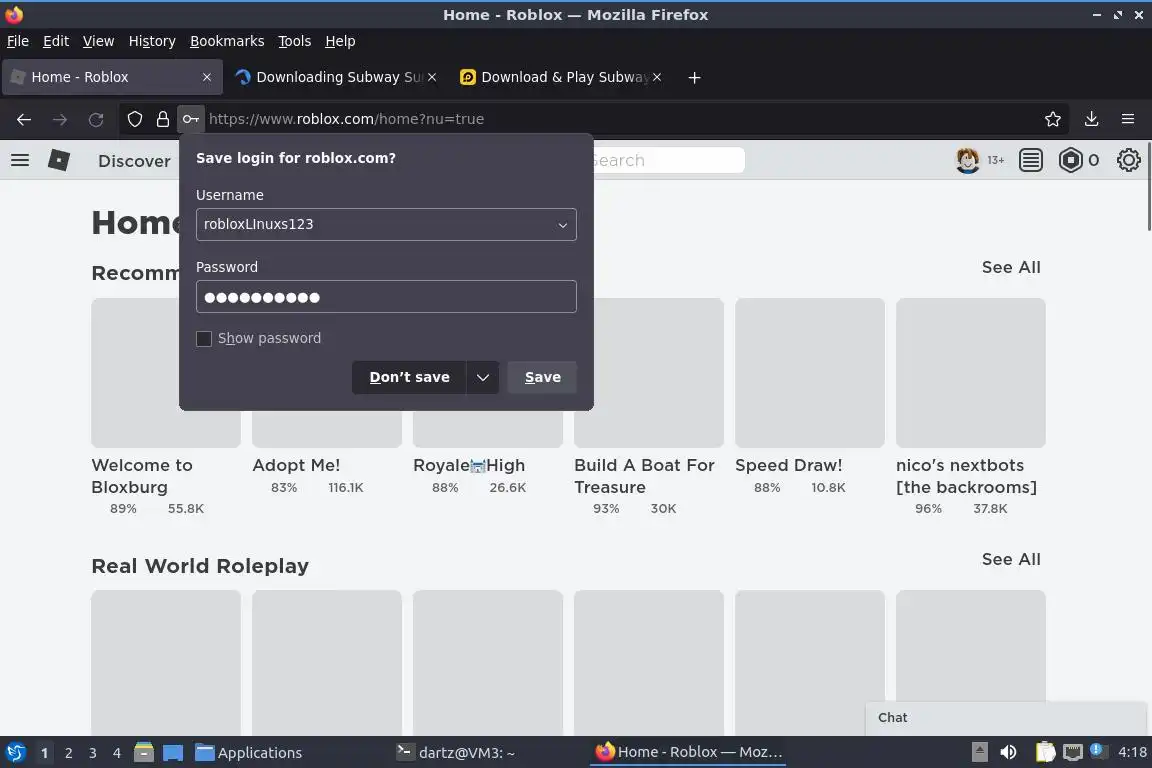The height and width of the screenshot is (768, 1152).
Task: Open a new browser tab with plus
Action: (694, 77)
